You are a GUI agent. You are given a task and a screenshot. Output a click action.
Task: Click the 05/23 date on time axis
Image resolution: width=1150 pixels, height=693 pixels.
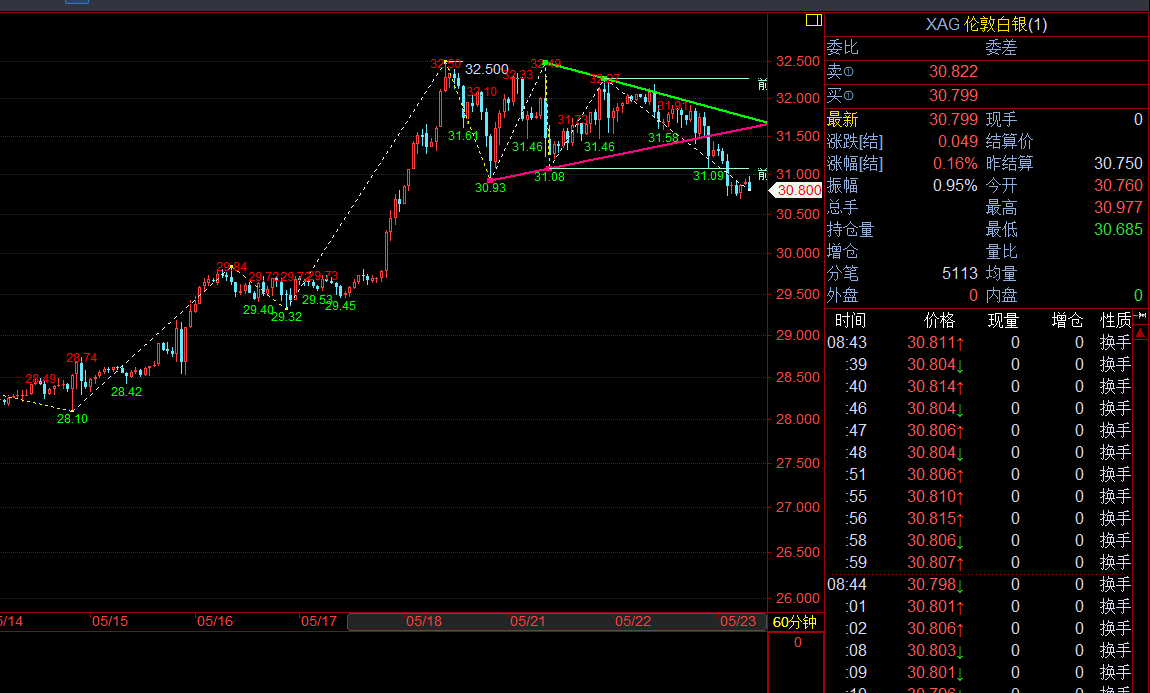(738, 621)
